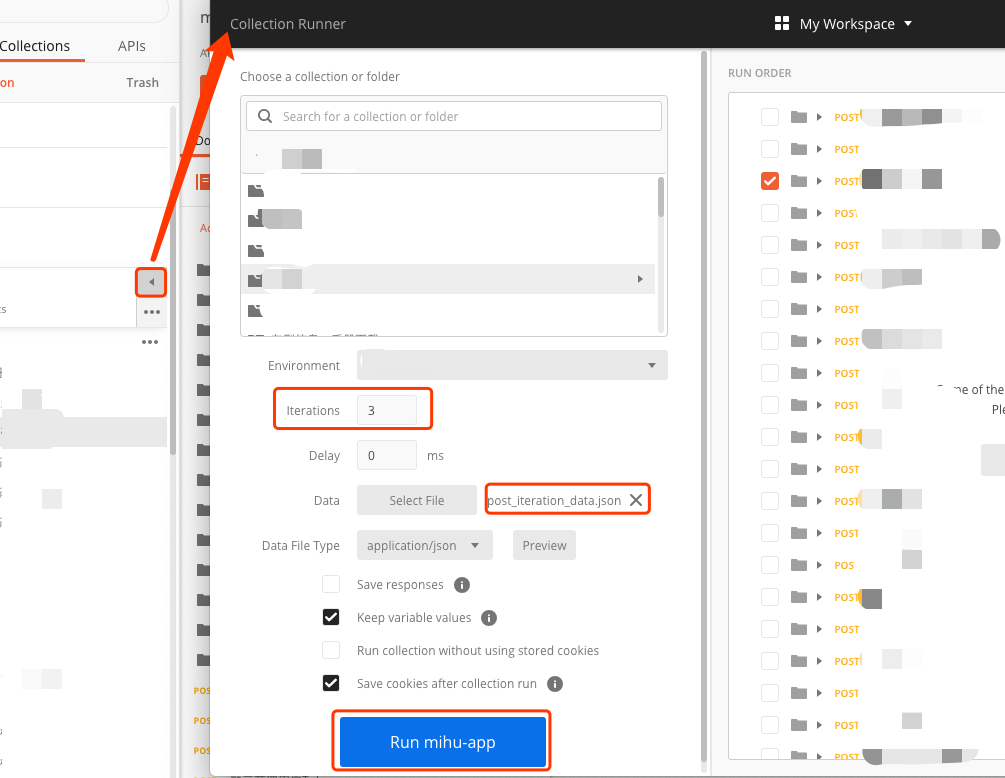Image resolution: width=1005 pixels, height=778 pixels.
Task: Uncheck the selected request in Run Order
Action: [770, 181]
